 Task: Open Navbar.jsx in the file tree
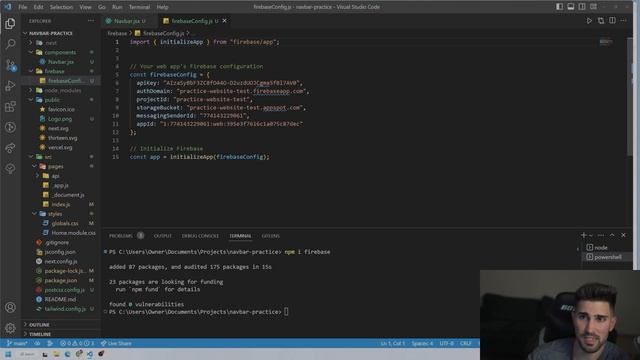pyautogui.click(x=61, y=62)
